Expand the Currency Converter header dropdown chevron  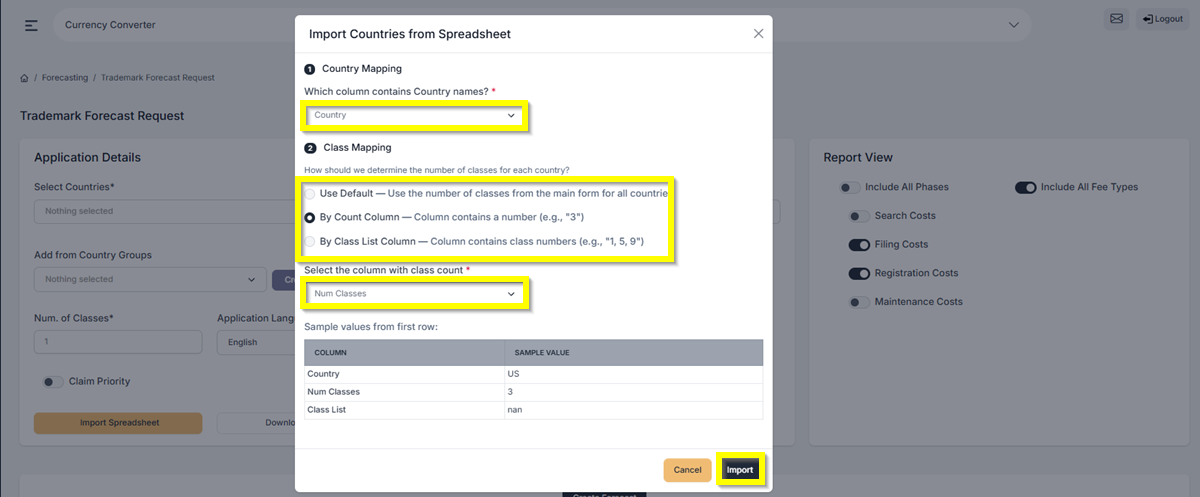pyautogui.click(x=1013, y=25)
